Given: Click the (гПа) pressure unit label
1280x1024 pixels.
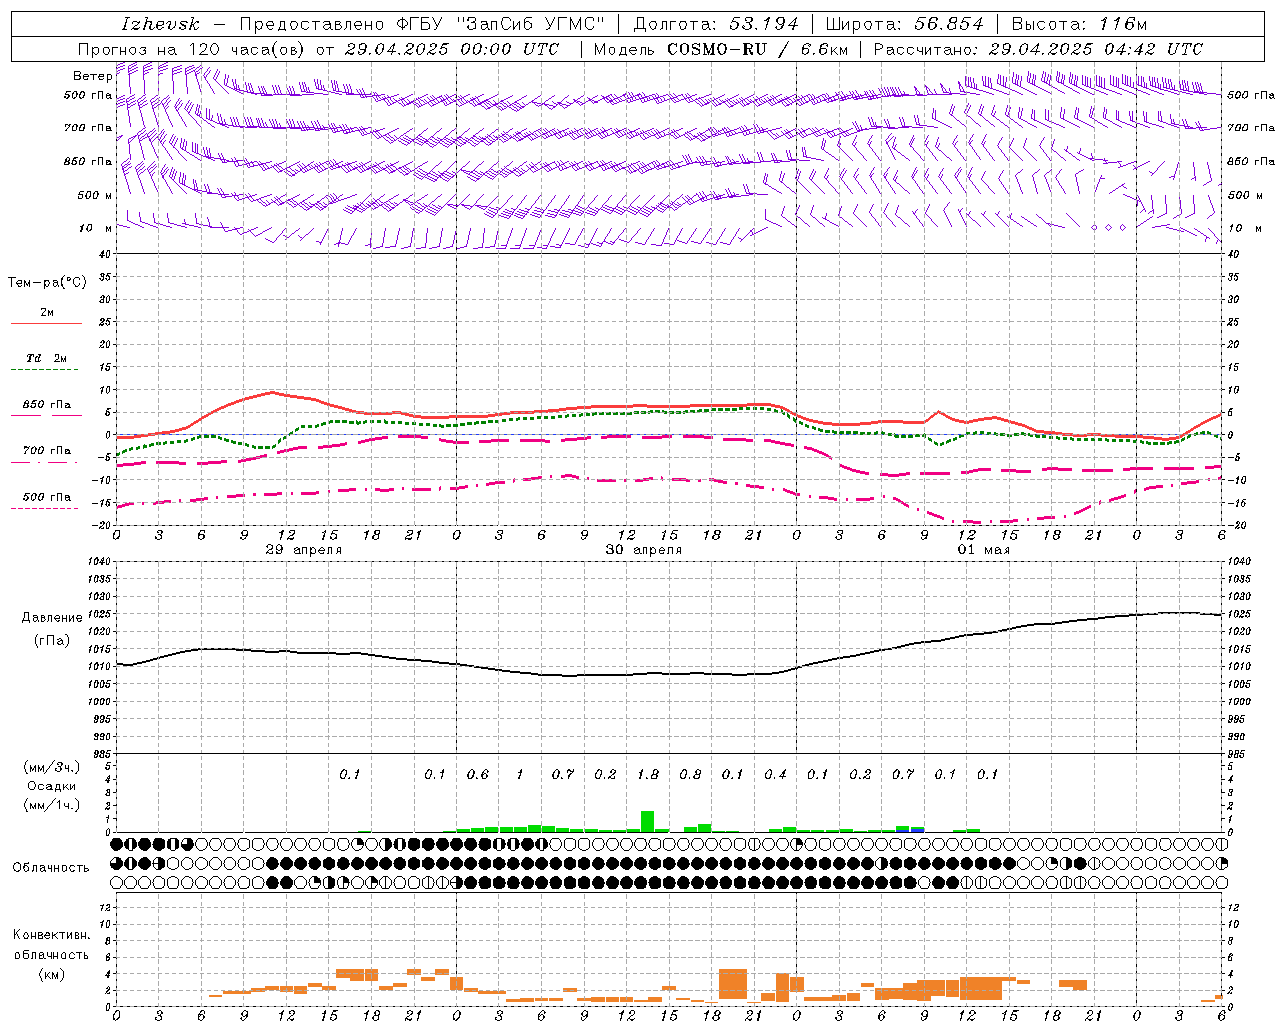Looking at the screenshot, I should (52, 641).
